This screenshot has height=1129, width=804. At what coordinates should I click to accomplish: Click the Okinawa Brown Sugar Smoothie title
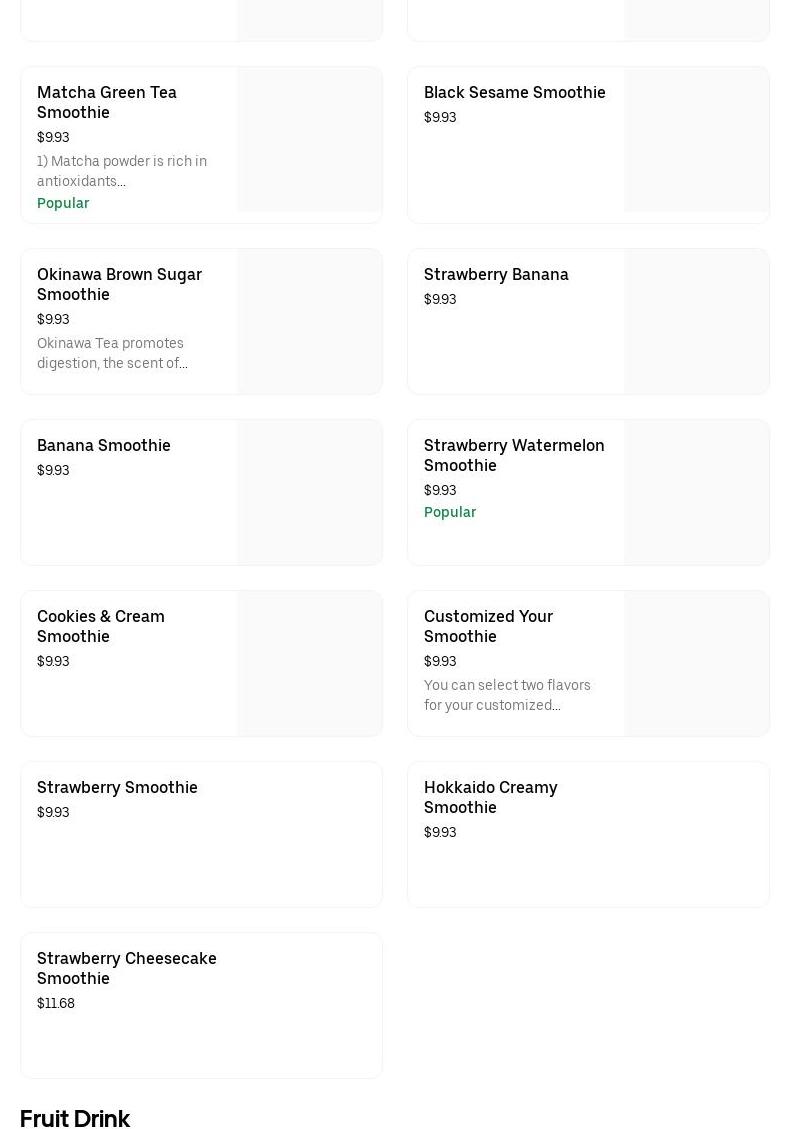[x=119, y=284]
